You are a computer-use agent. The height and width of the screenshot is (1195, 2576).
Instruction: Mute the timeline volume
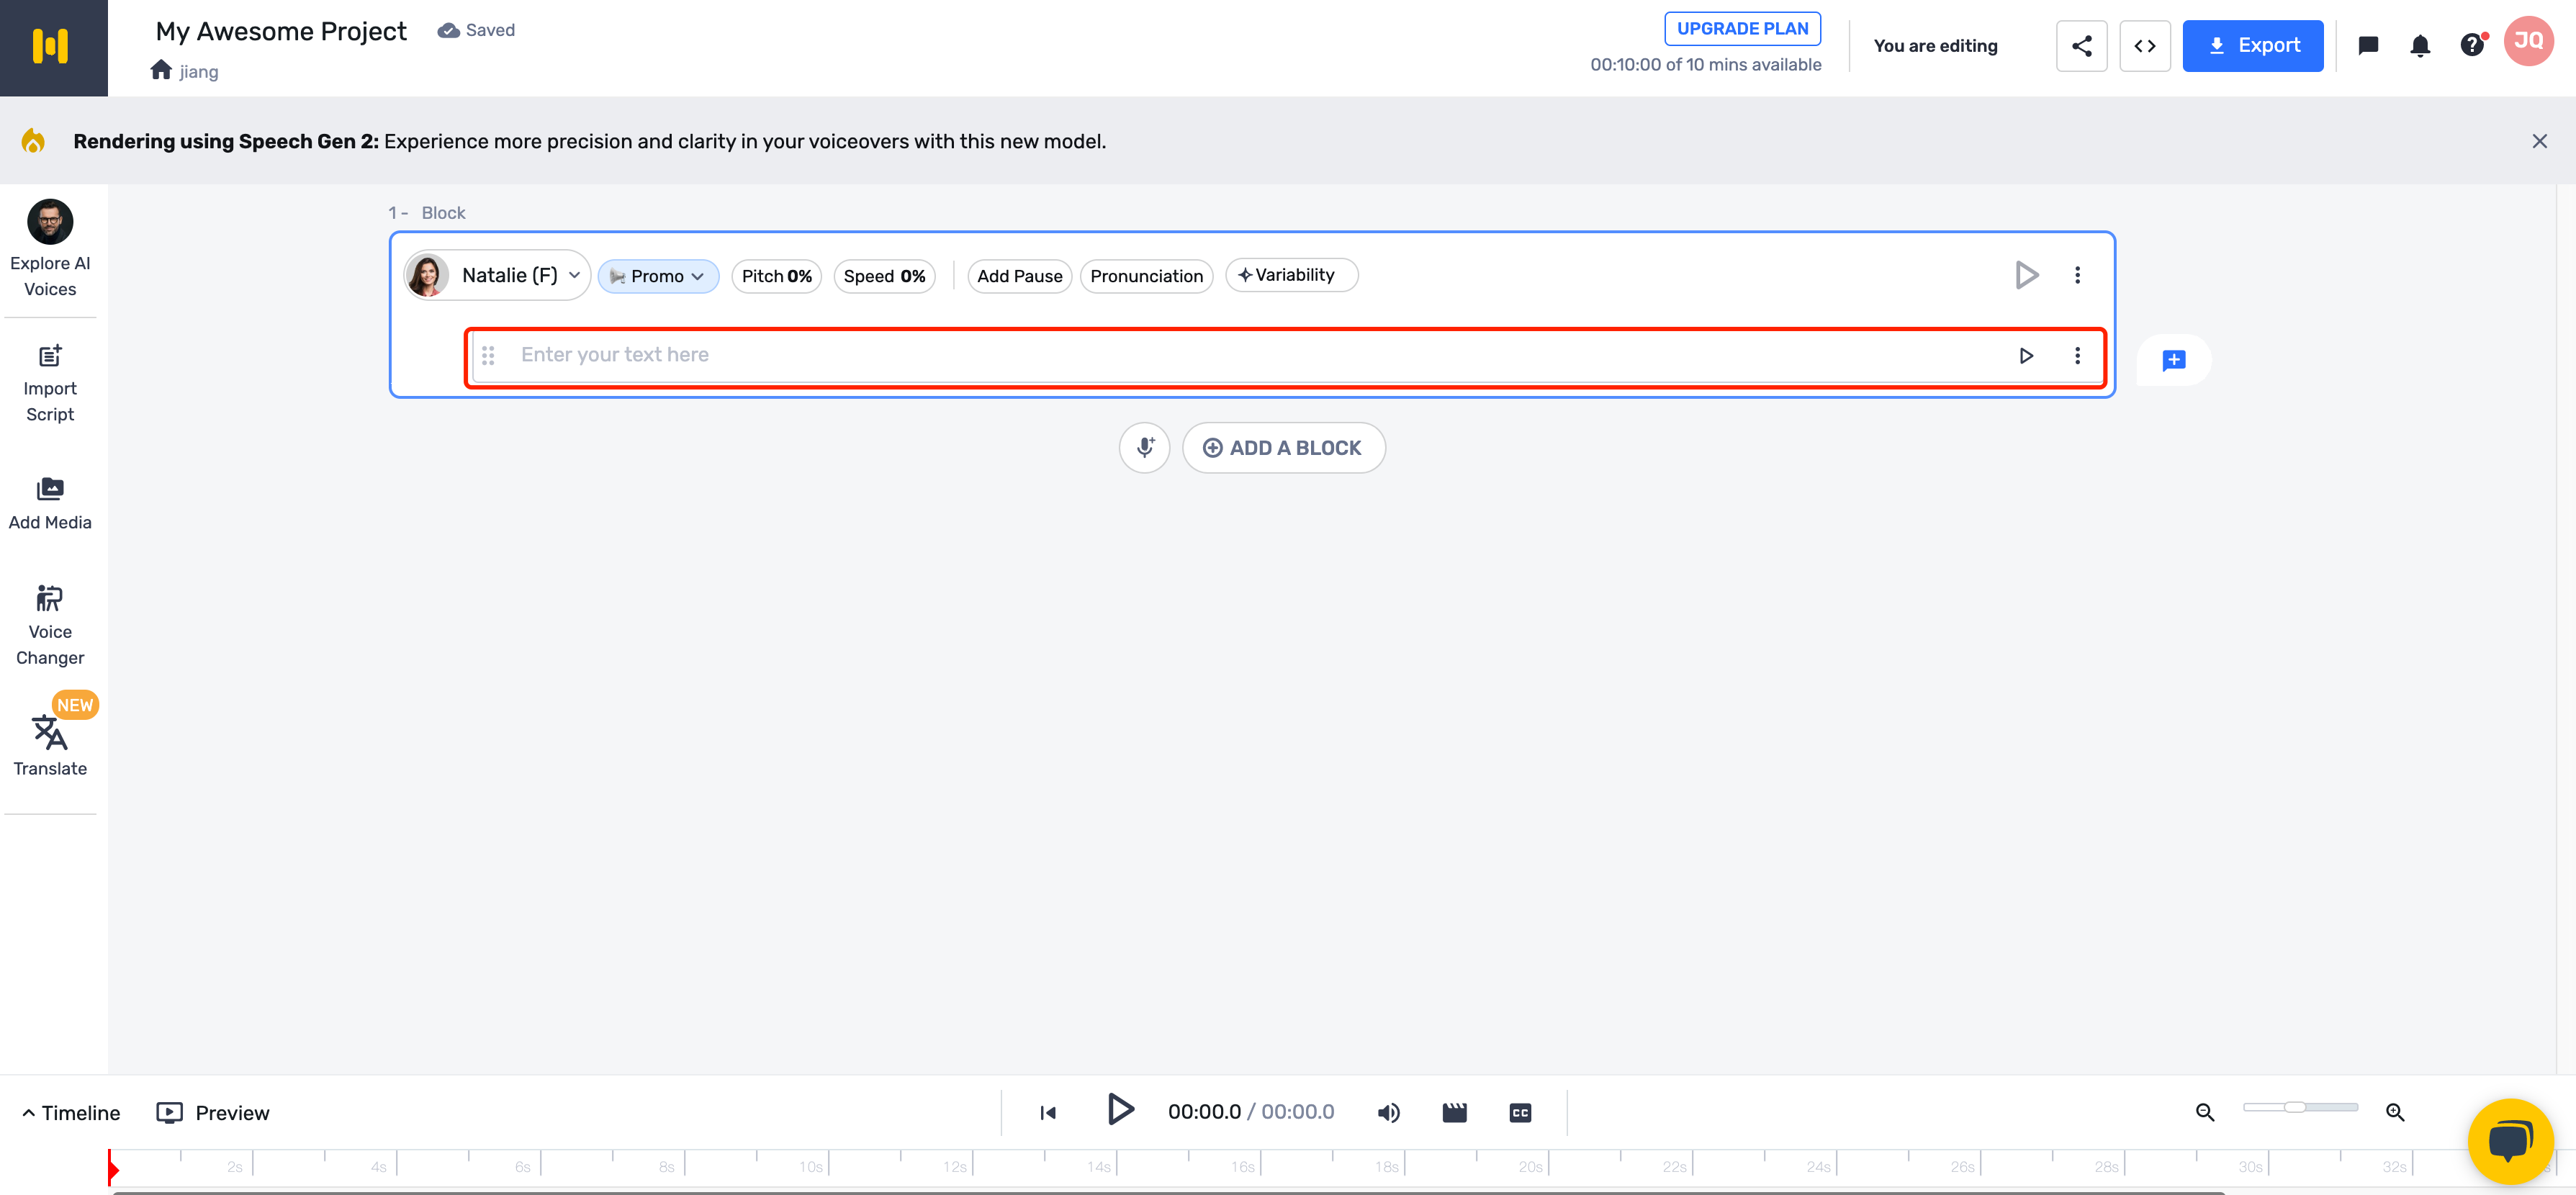pos(1388,1112)
